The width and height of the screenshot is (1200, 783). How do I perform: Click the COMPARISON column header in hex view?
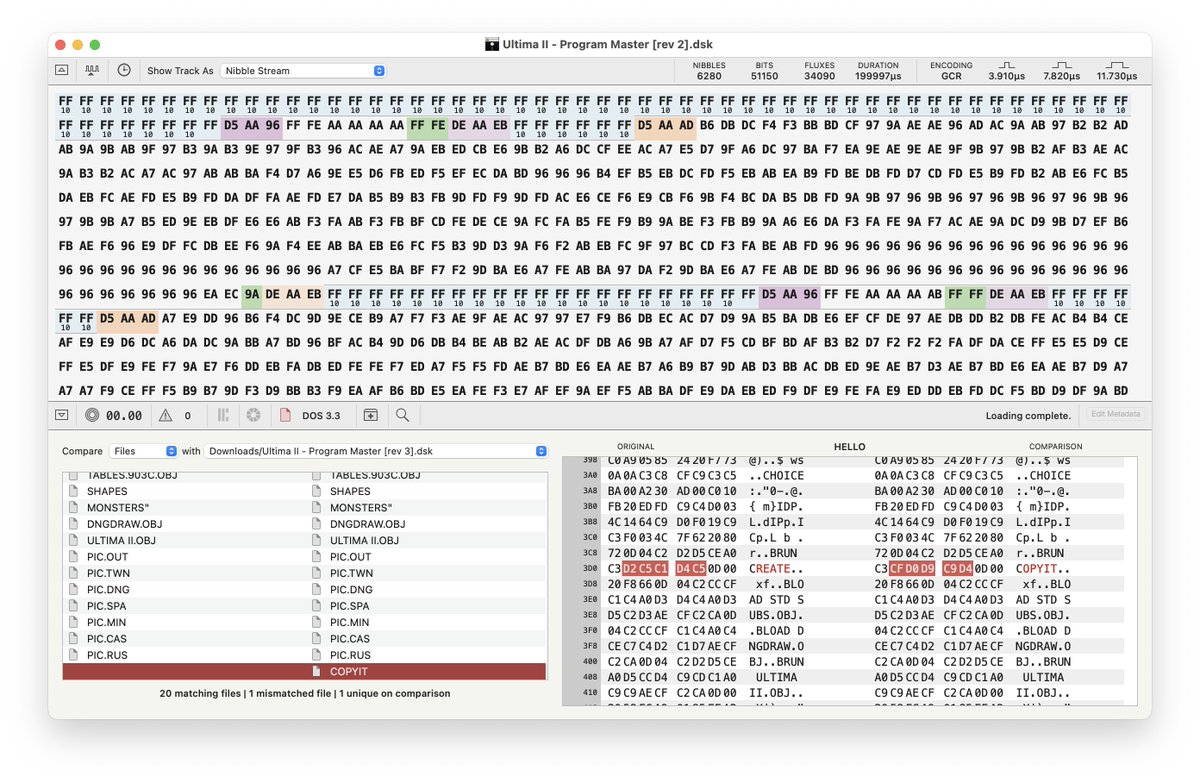(1056, 447)
